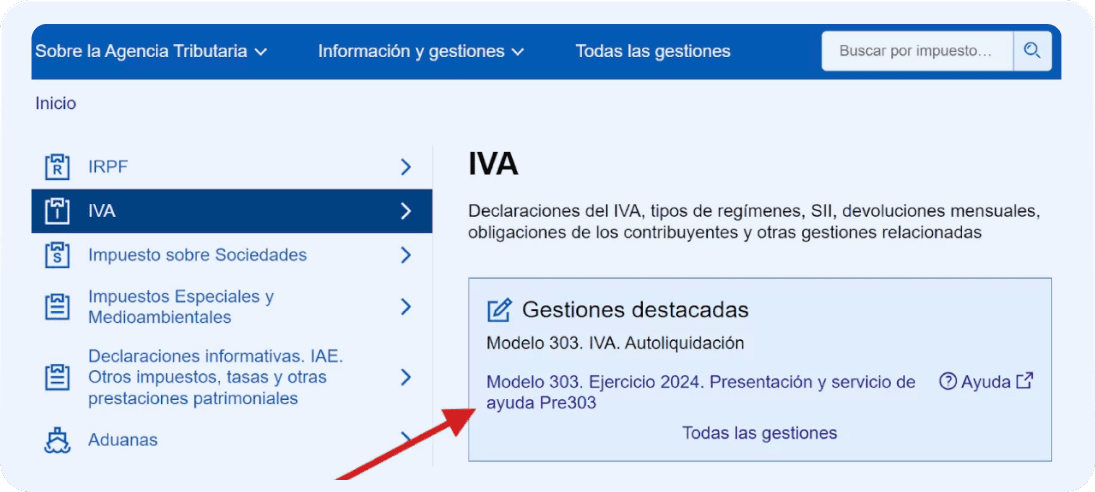Focus the Buscar por impuesto search field

coord(917,51)
